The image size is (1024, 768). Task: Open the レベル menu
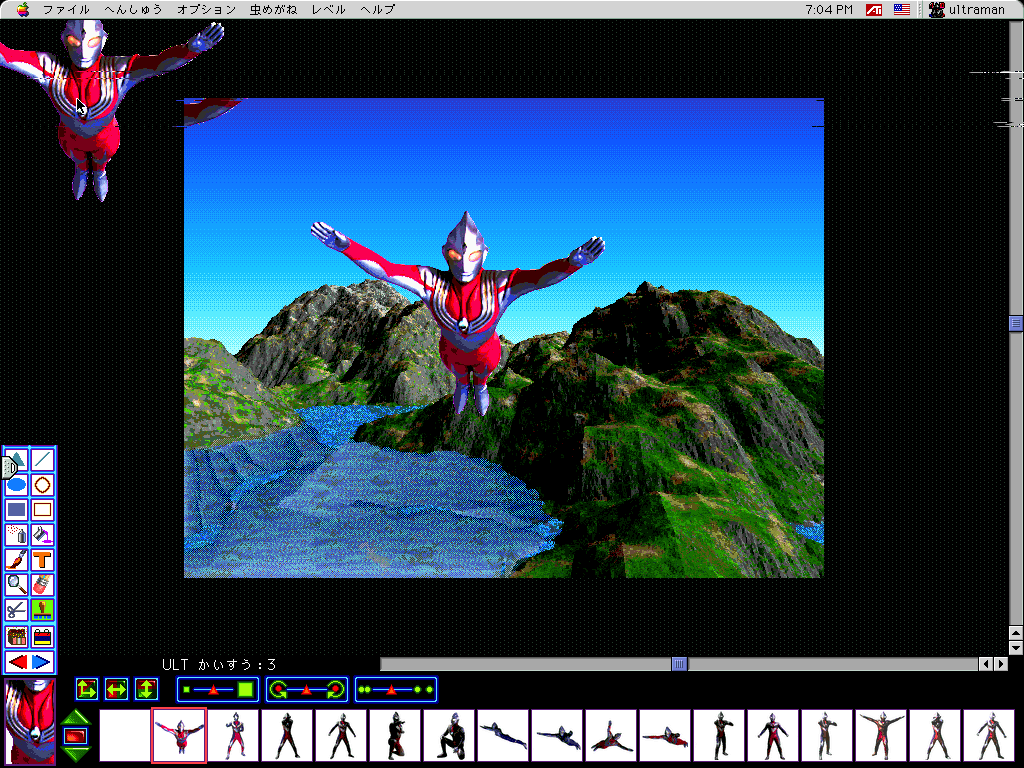[328, 9]
